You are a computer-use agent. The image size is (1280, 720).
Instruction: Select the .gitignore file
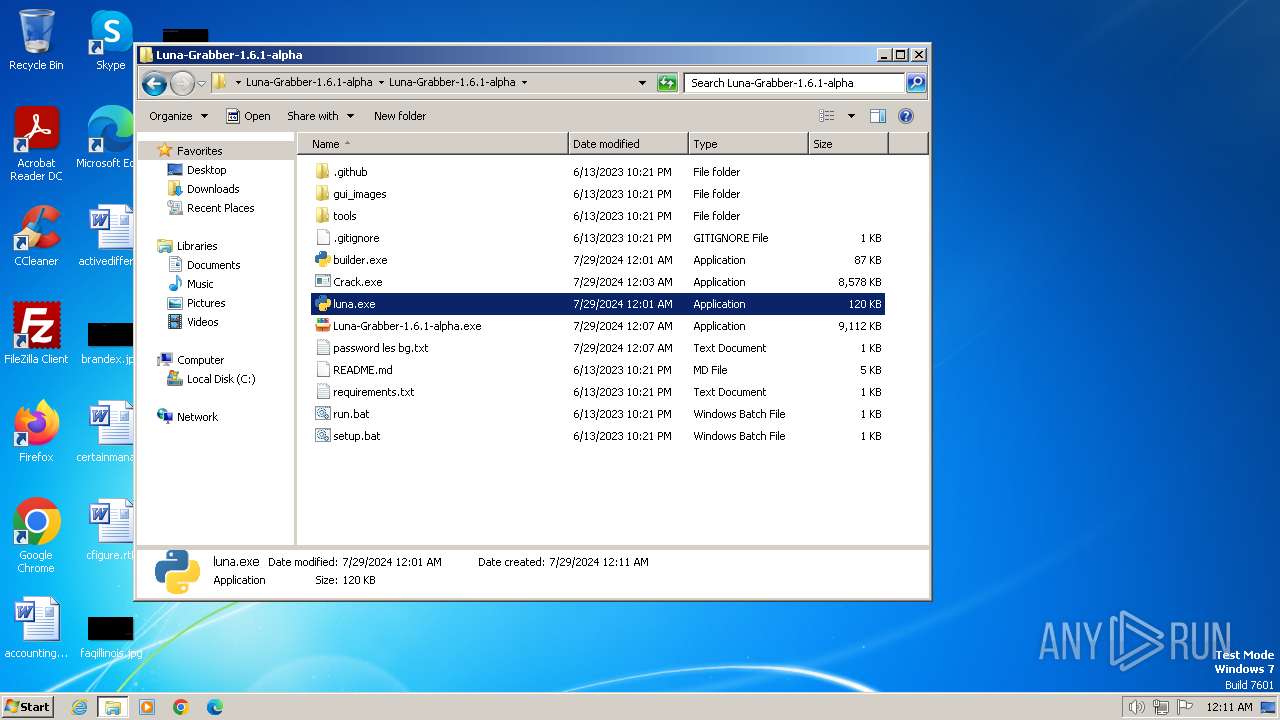coord(356,238)
